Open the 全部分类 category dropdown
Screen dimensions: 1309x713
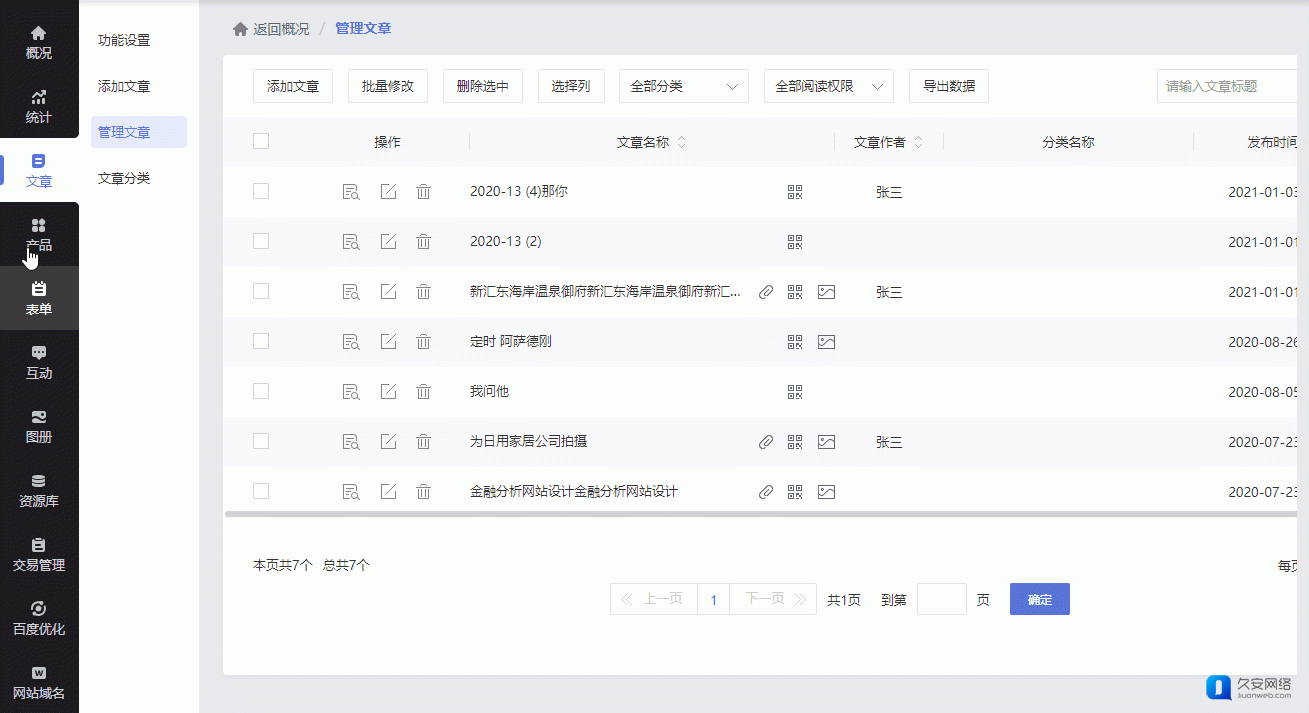tap(684, 86)
